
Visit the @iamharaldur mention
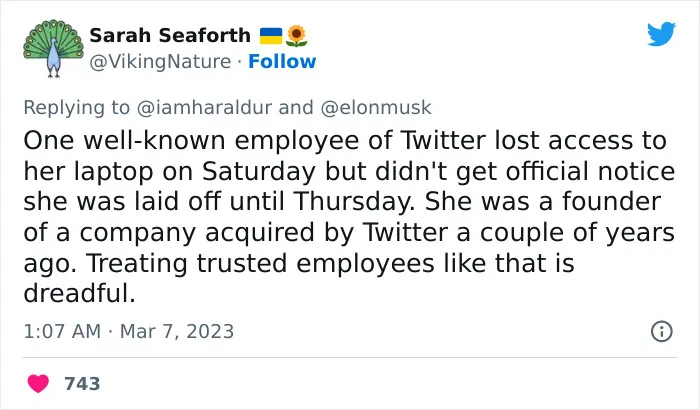(x=204, y=108)
